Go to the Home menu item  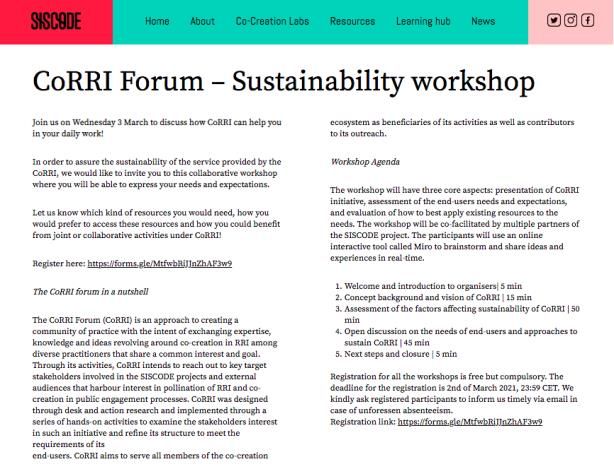pos(157,21)
